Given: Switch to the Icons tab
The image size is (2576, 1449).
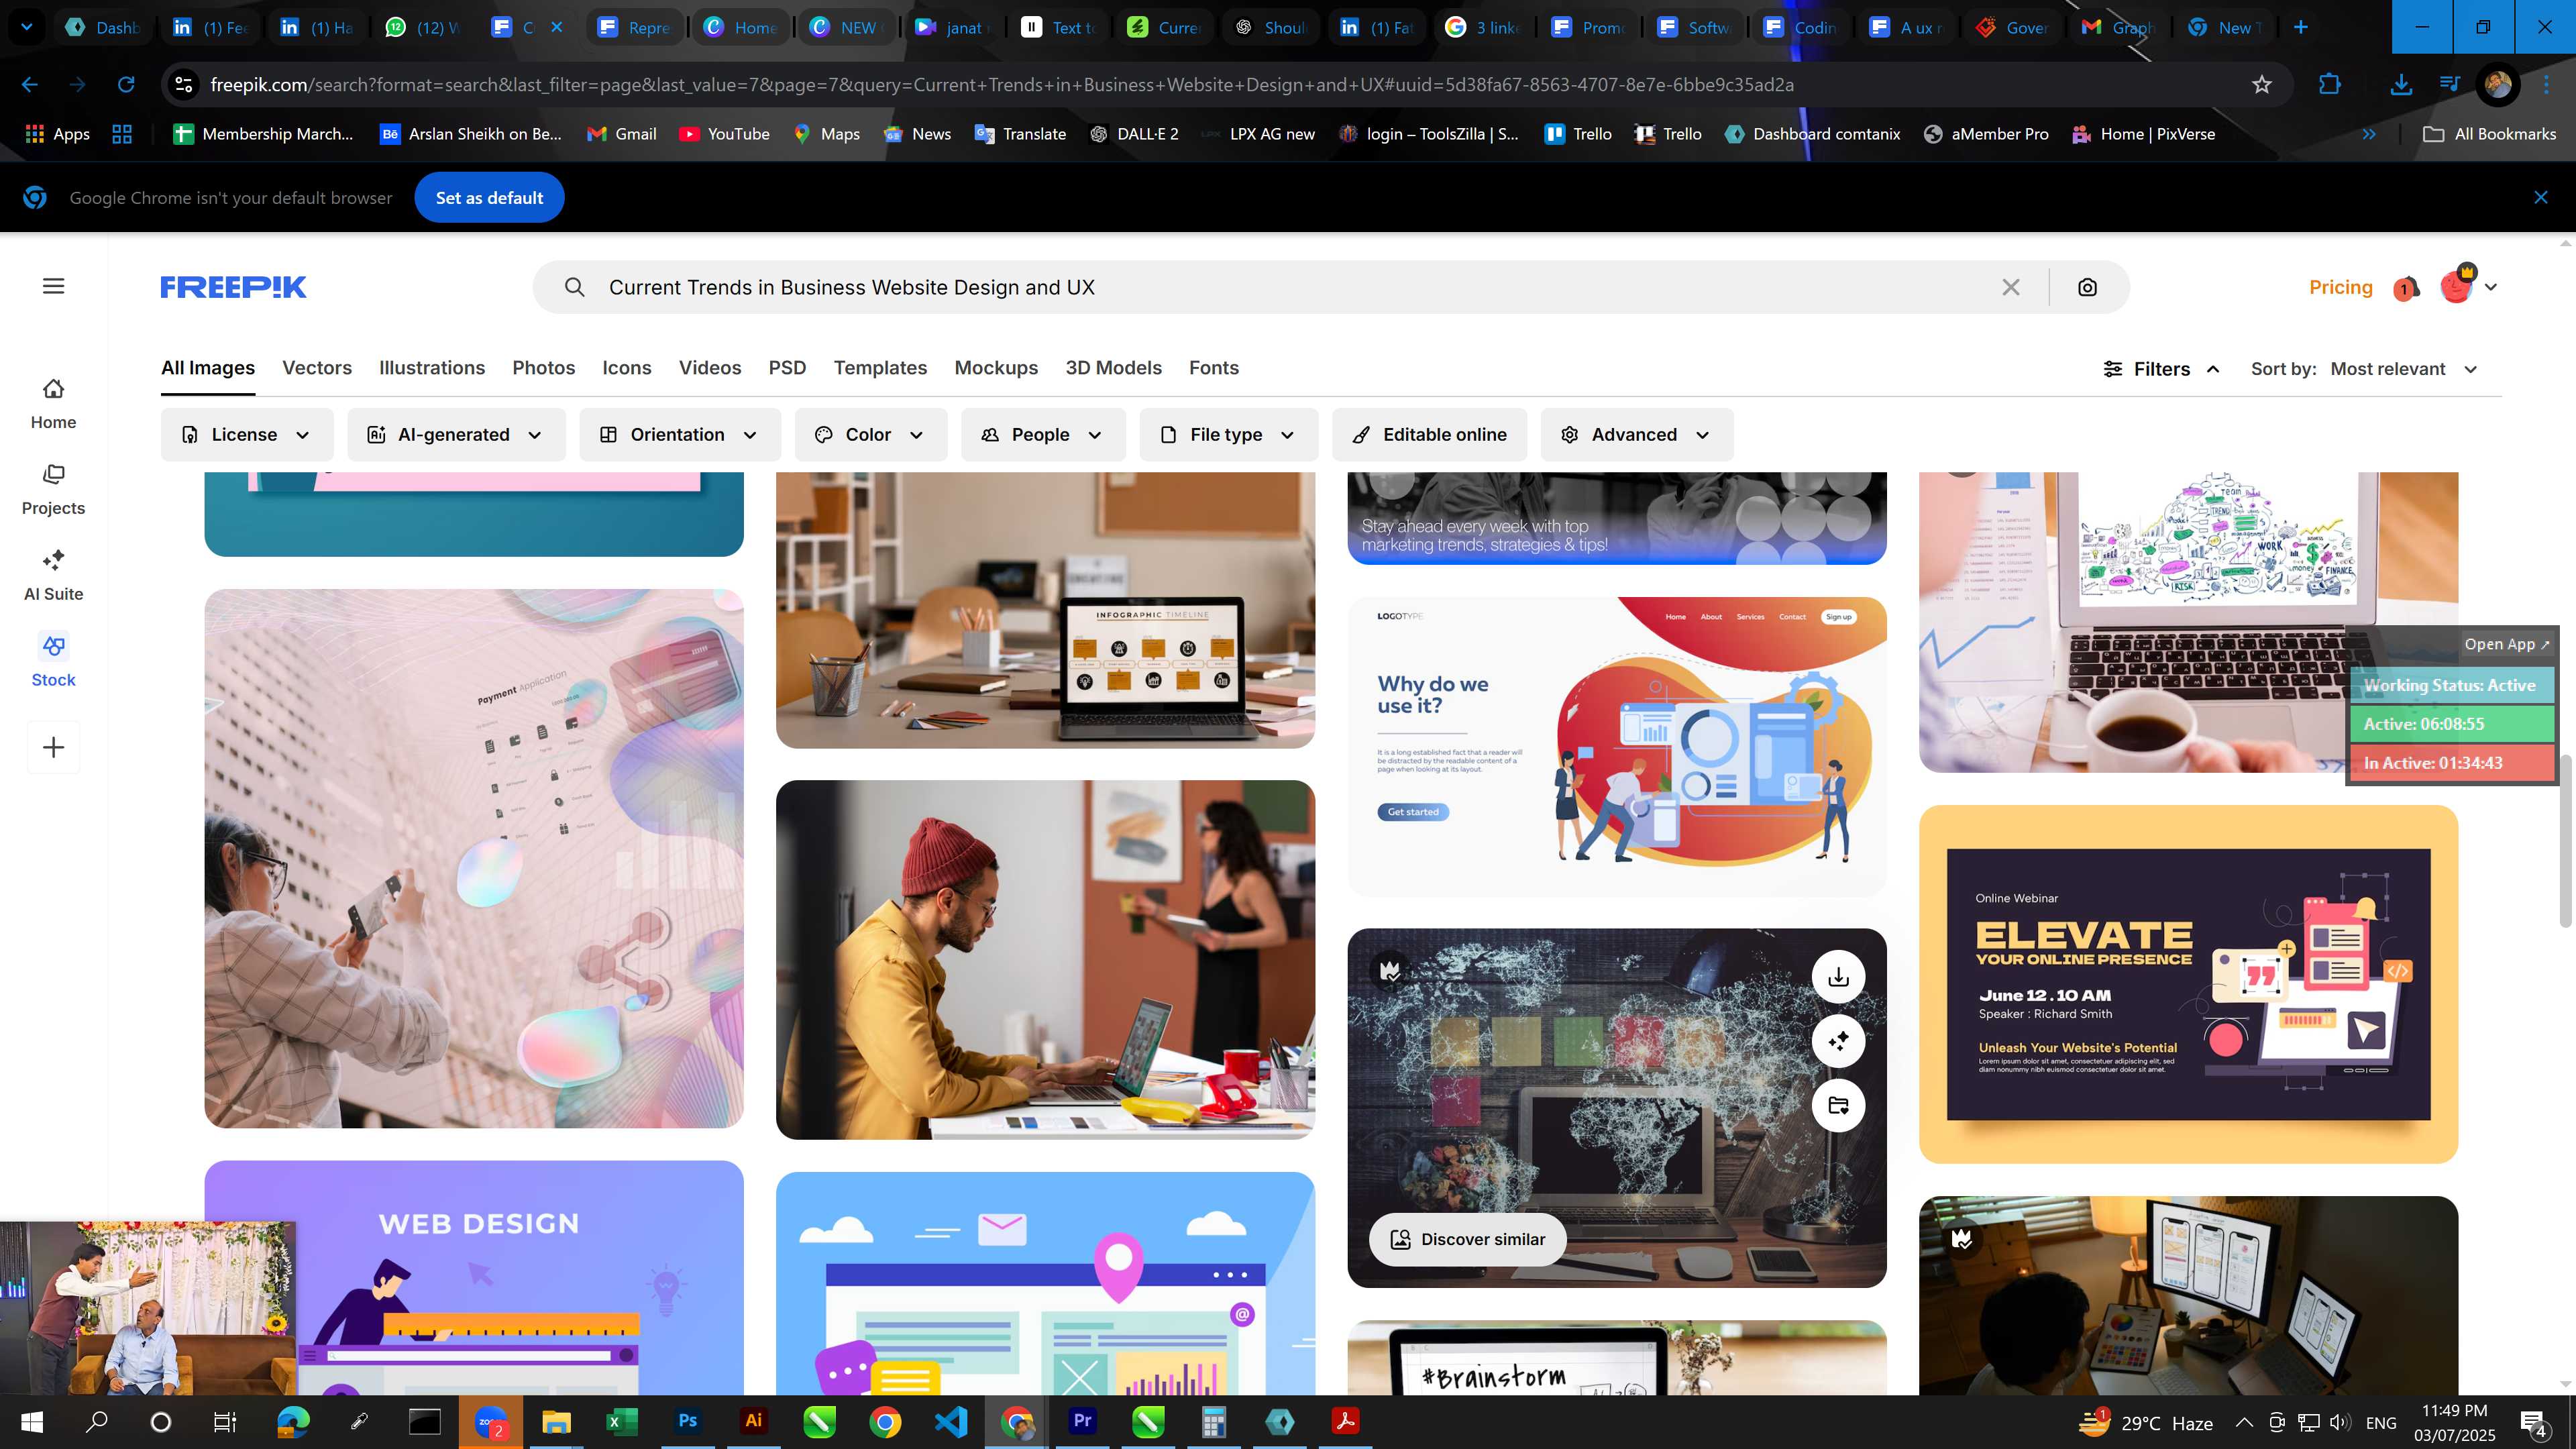Looking at the screenshot, I should (x=627, y=368).
